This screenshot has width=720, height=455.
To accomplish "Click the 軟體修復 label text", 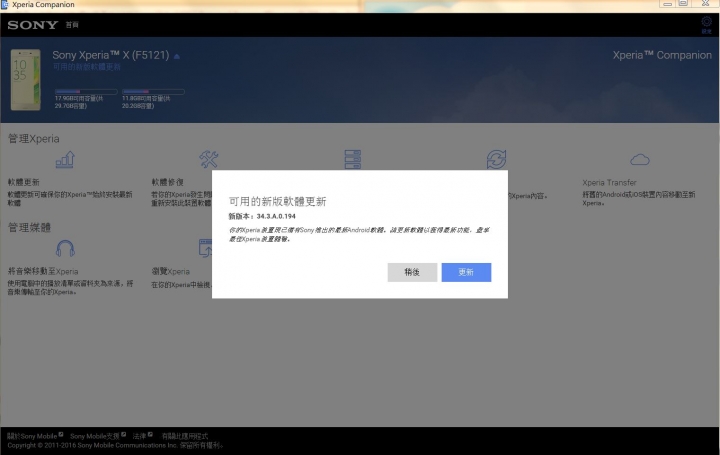I will coord(168,182).
